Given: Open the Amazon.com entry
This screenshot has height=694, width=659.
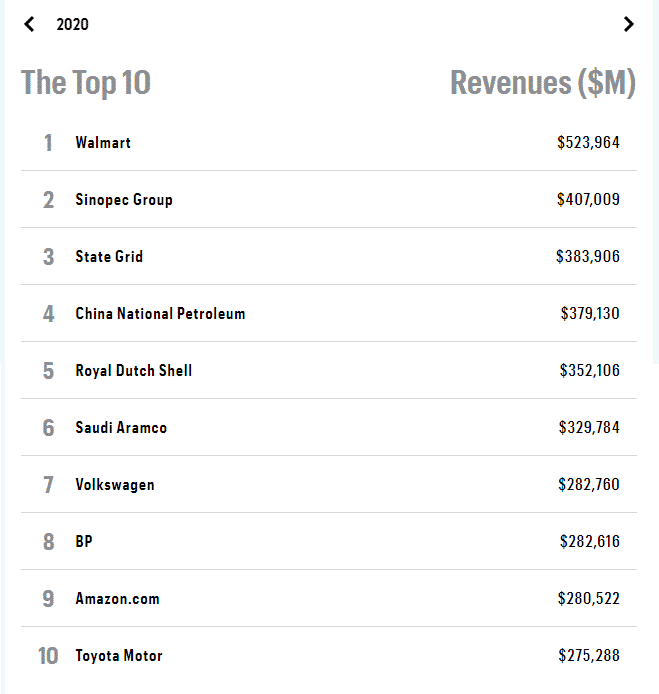Looking at the screenshot, I should point(117,599).
